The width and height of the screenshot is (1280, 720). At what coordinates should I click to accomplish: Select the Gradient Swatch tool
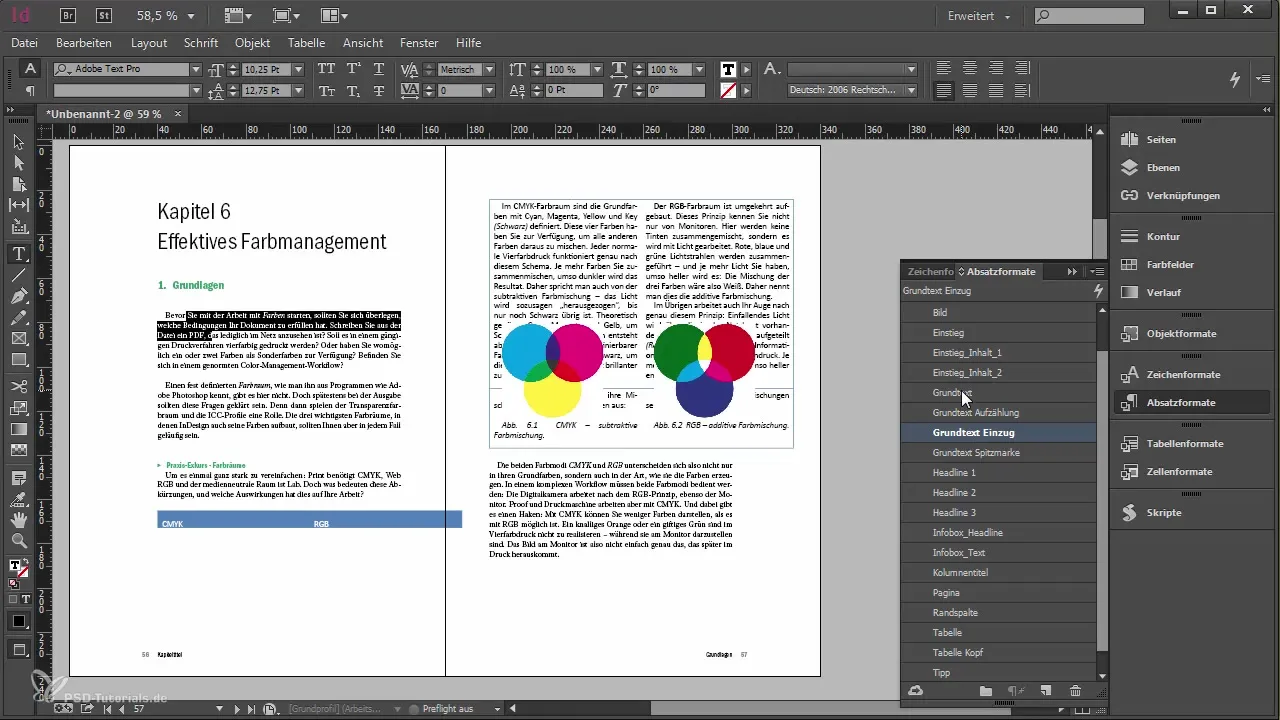point(18,429)
